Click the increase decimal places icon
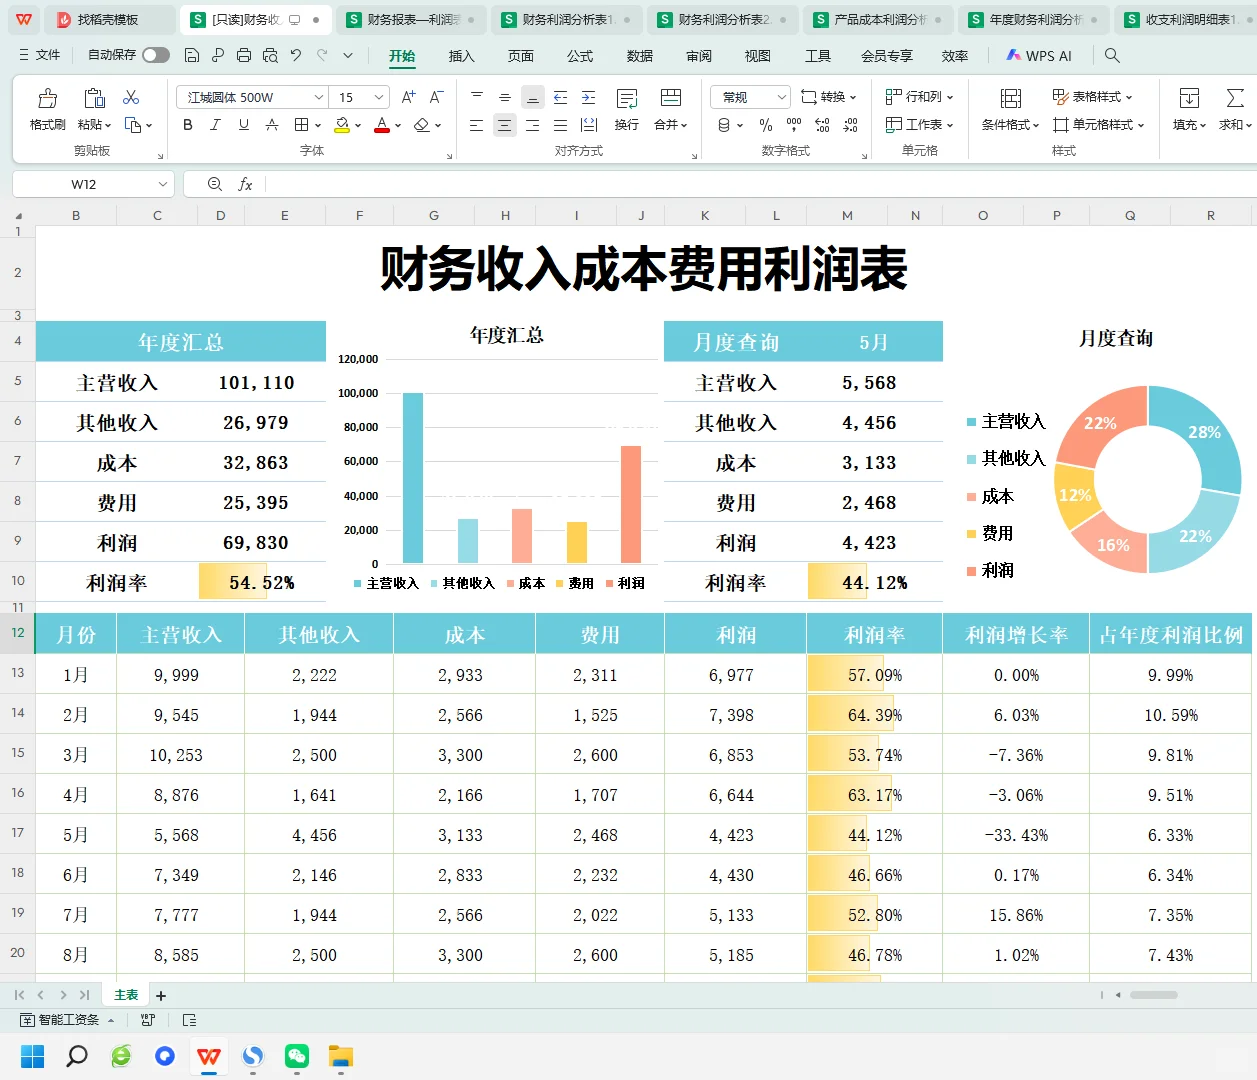 pos(822,125)
